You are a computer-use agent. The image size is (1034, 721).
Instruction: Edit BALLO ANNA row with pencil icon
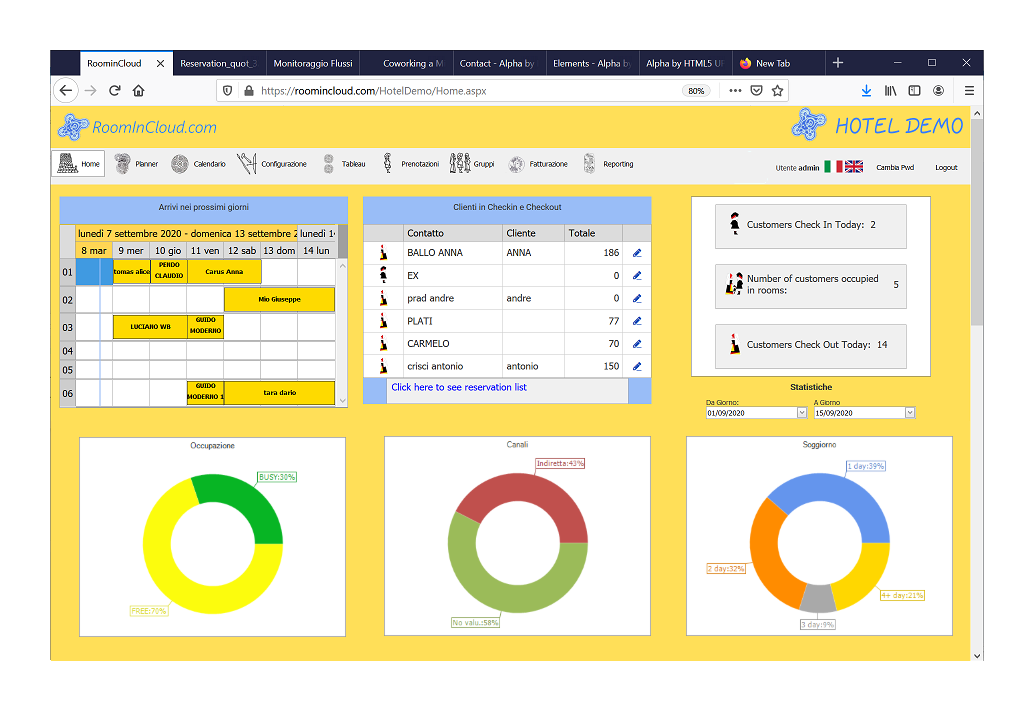pyautogui.click(x=637, y=253)
